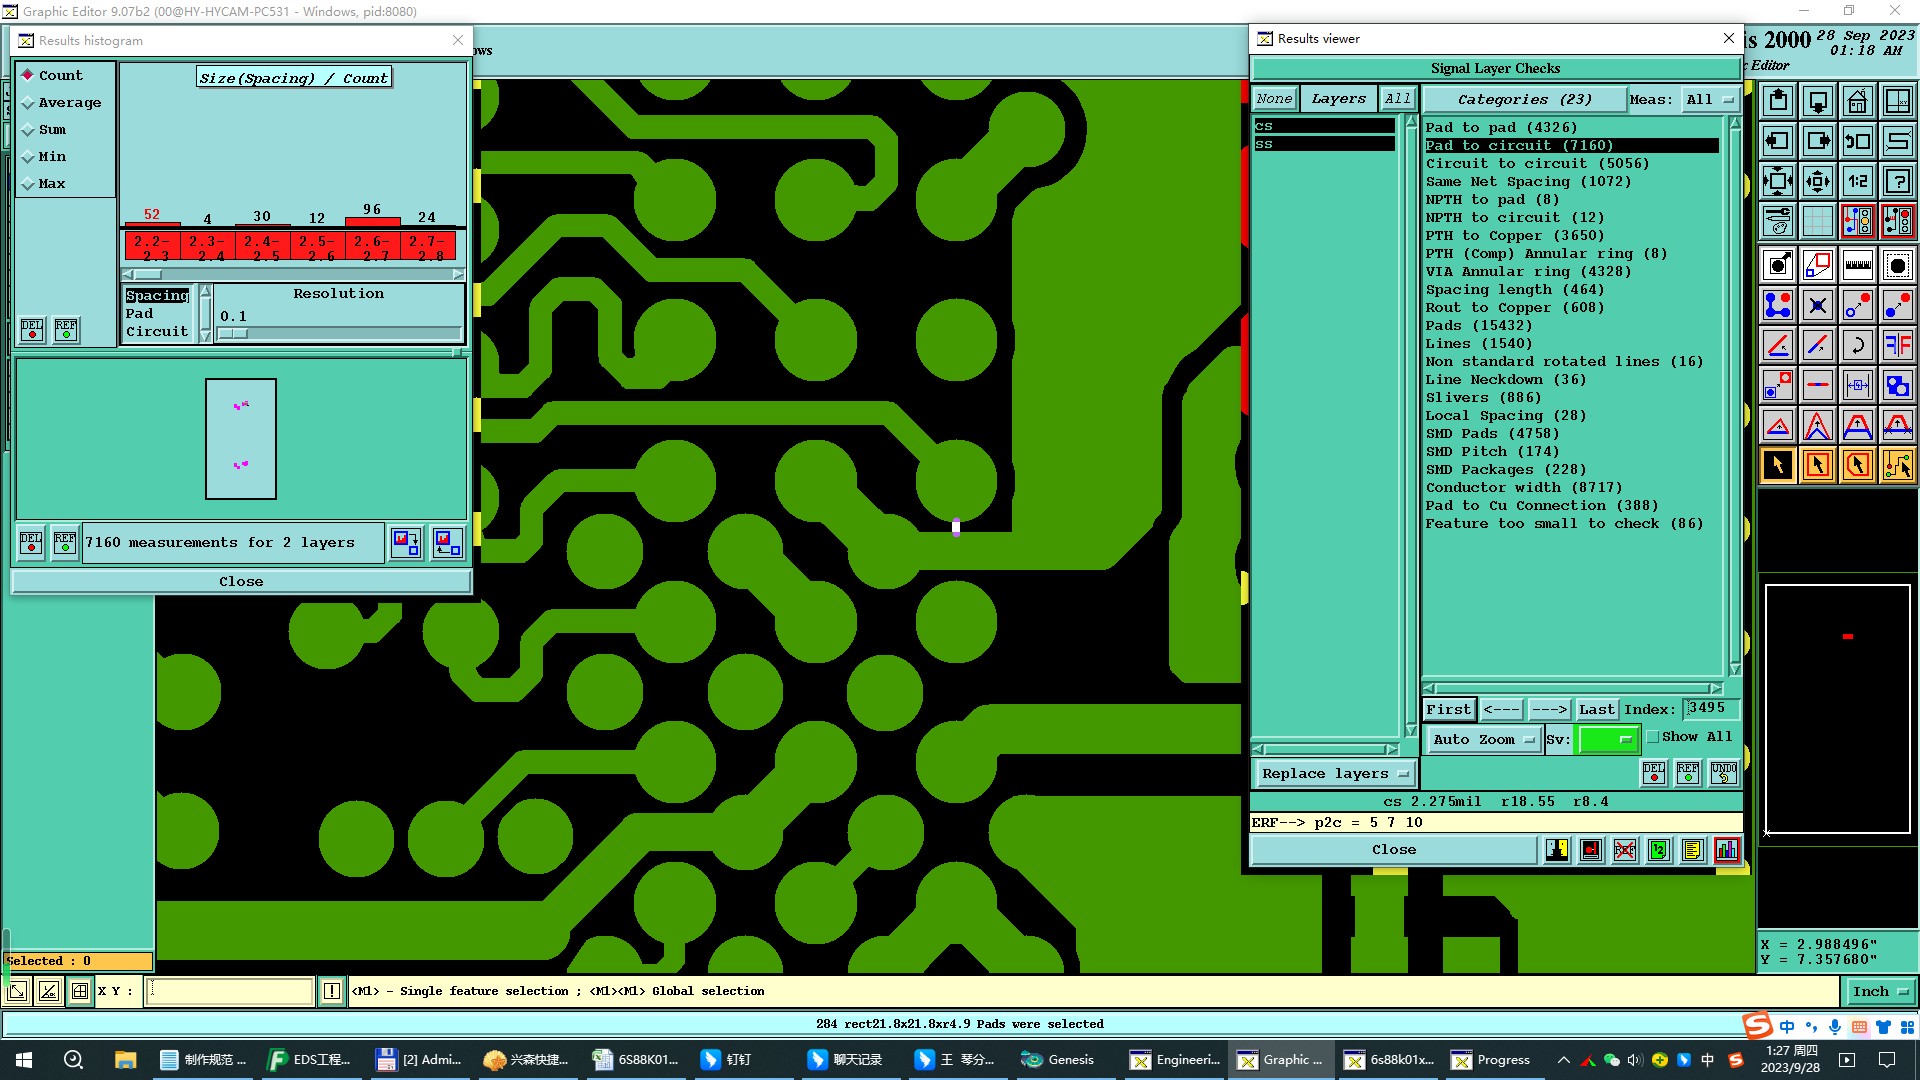Click the DEL icon in Results histogram

coord(32,330)
